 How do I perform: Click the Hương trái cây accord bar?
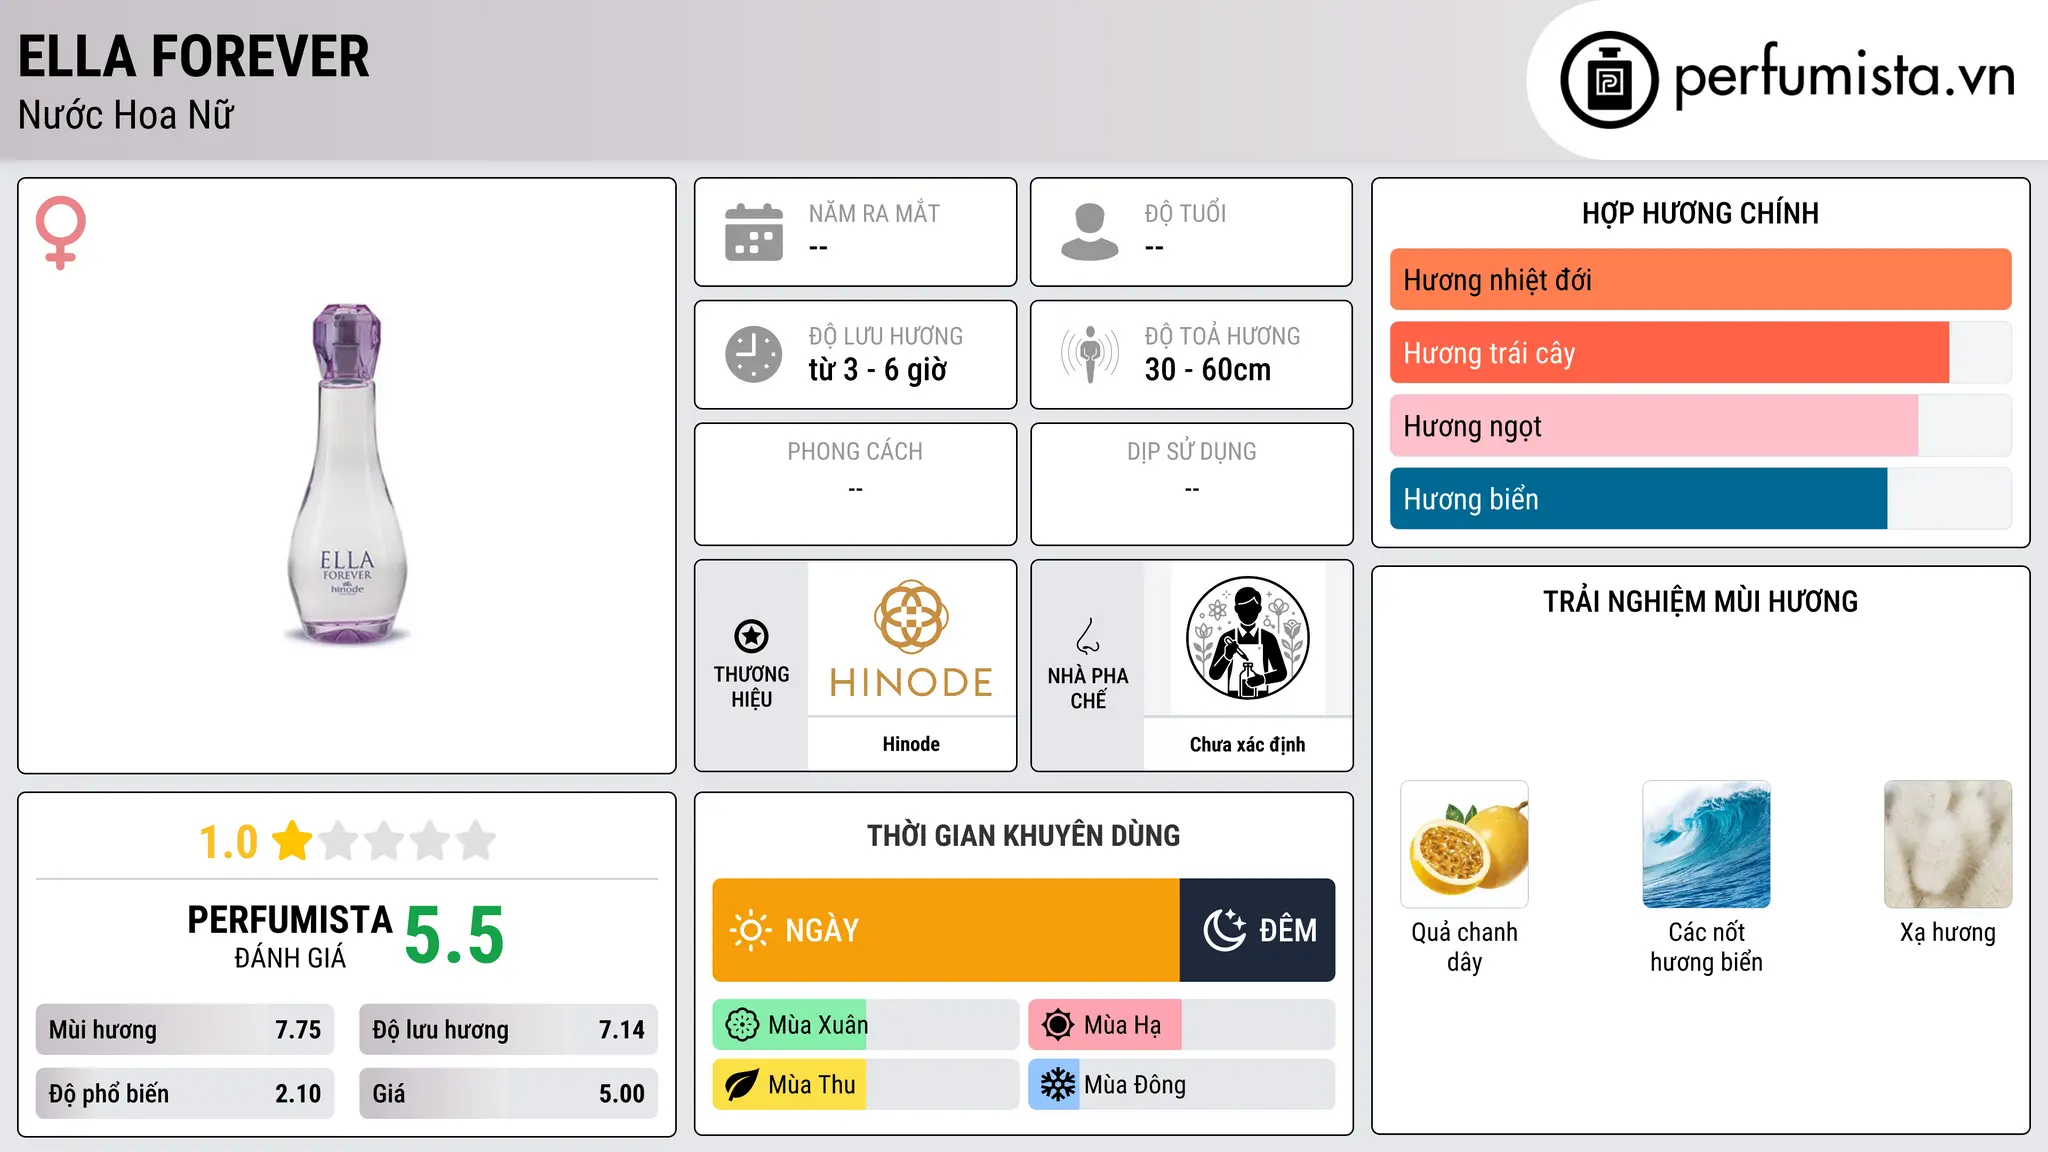1700,353
